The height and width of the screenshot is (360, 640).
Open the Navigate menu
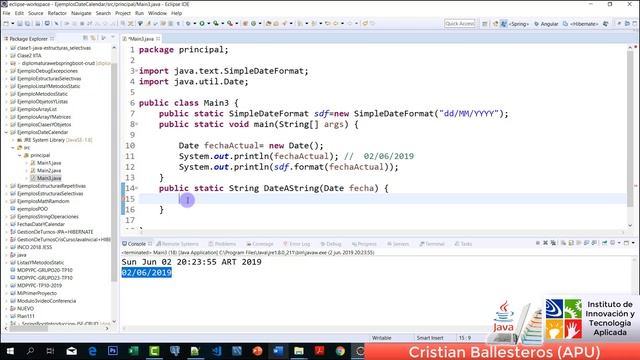81,13
